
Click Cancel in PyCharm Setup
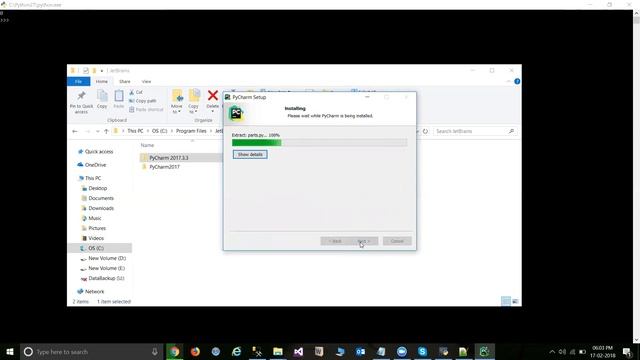coord(397,241)
